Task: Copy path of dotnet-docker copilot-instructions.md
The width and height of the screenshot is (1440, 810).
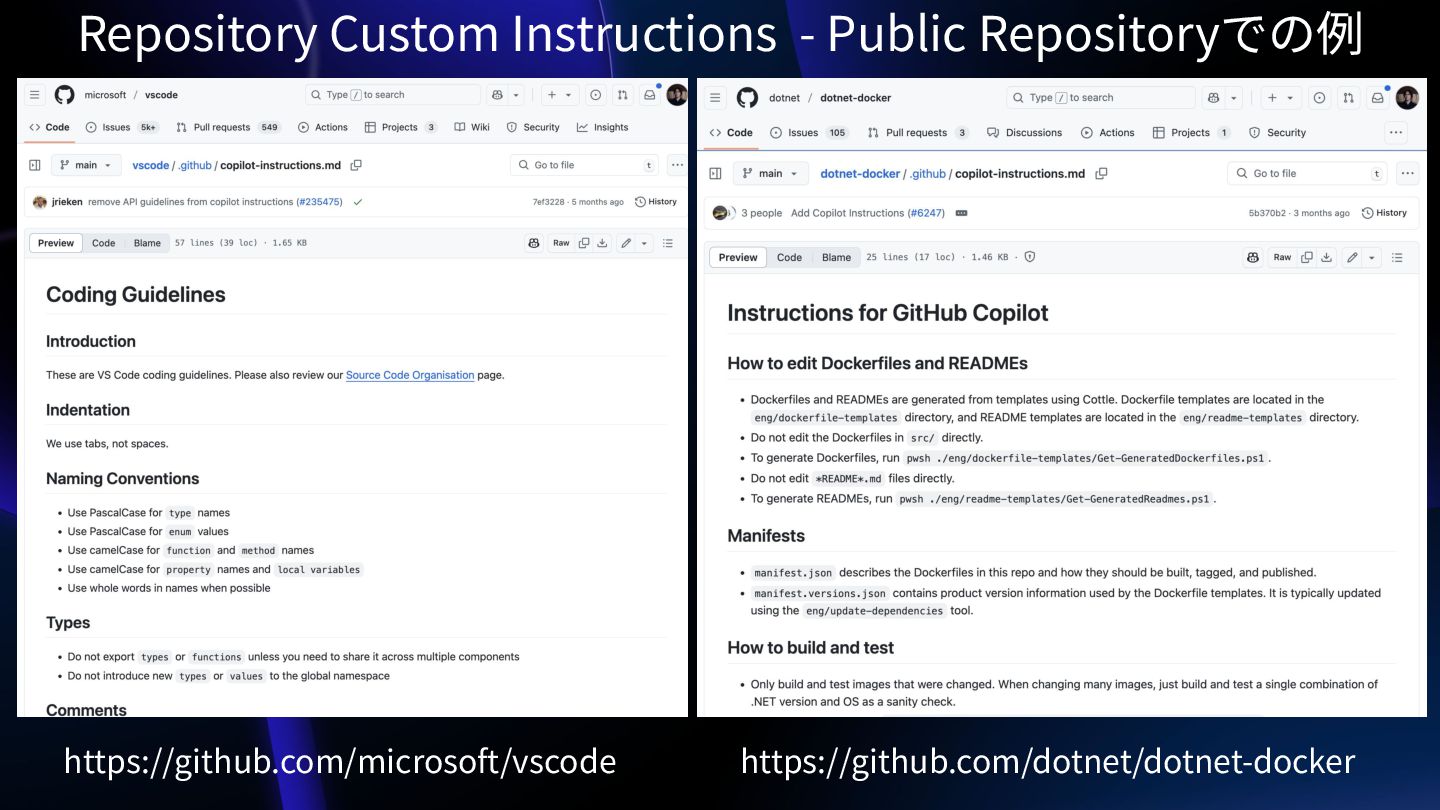Action: point(1101,173)
